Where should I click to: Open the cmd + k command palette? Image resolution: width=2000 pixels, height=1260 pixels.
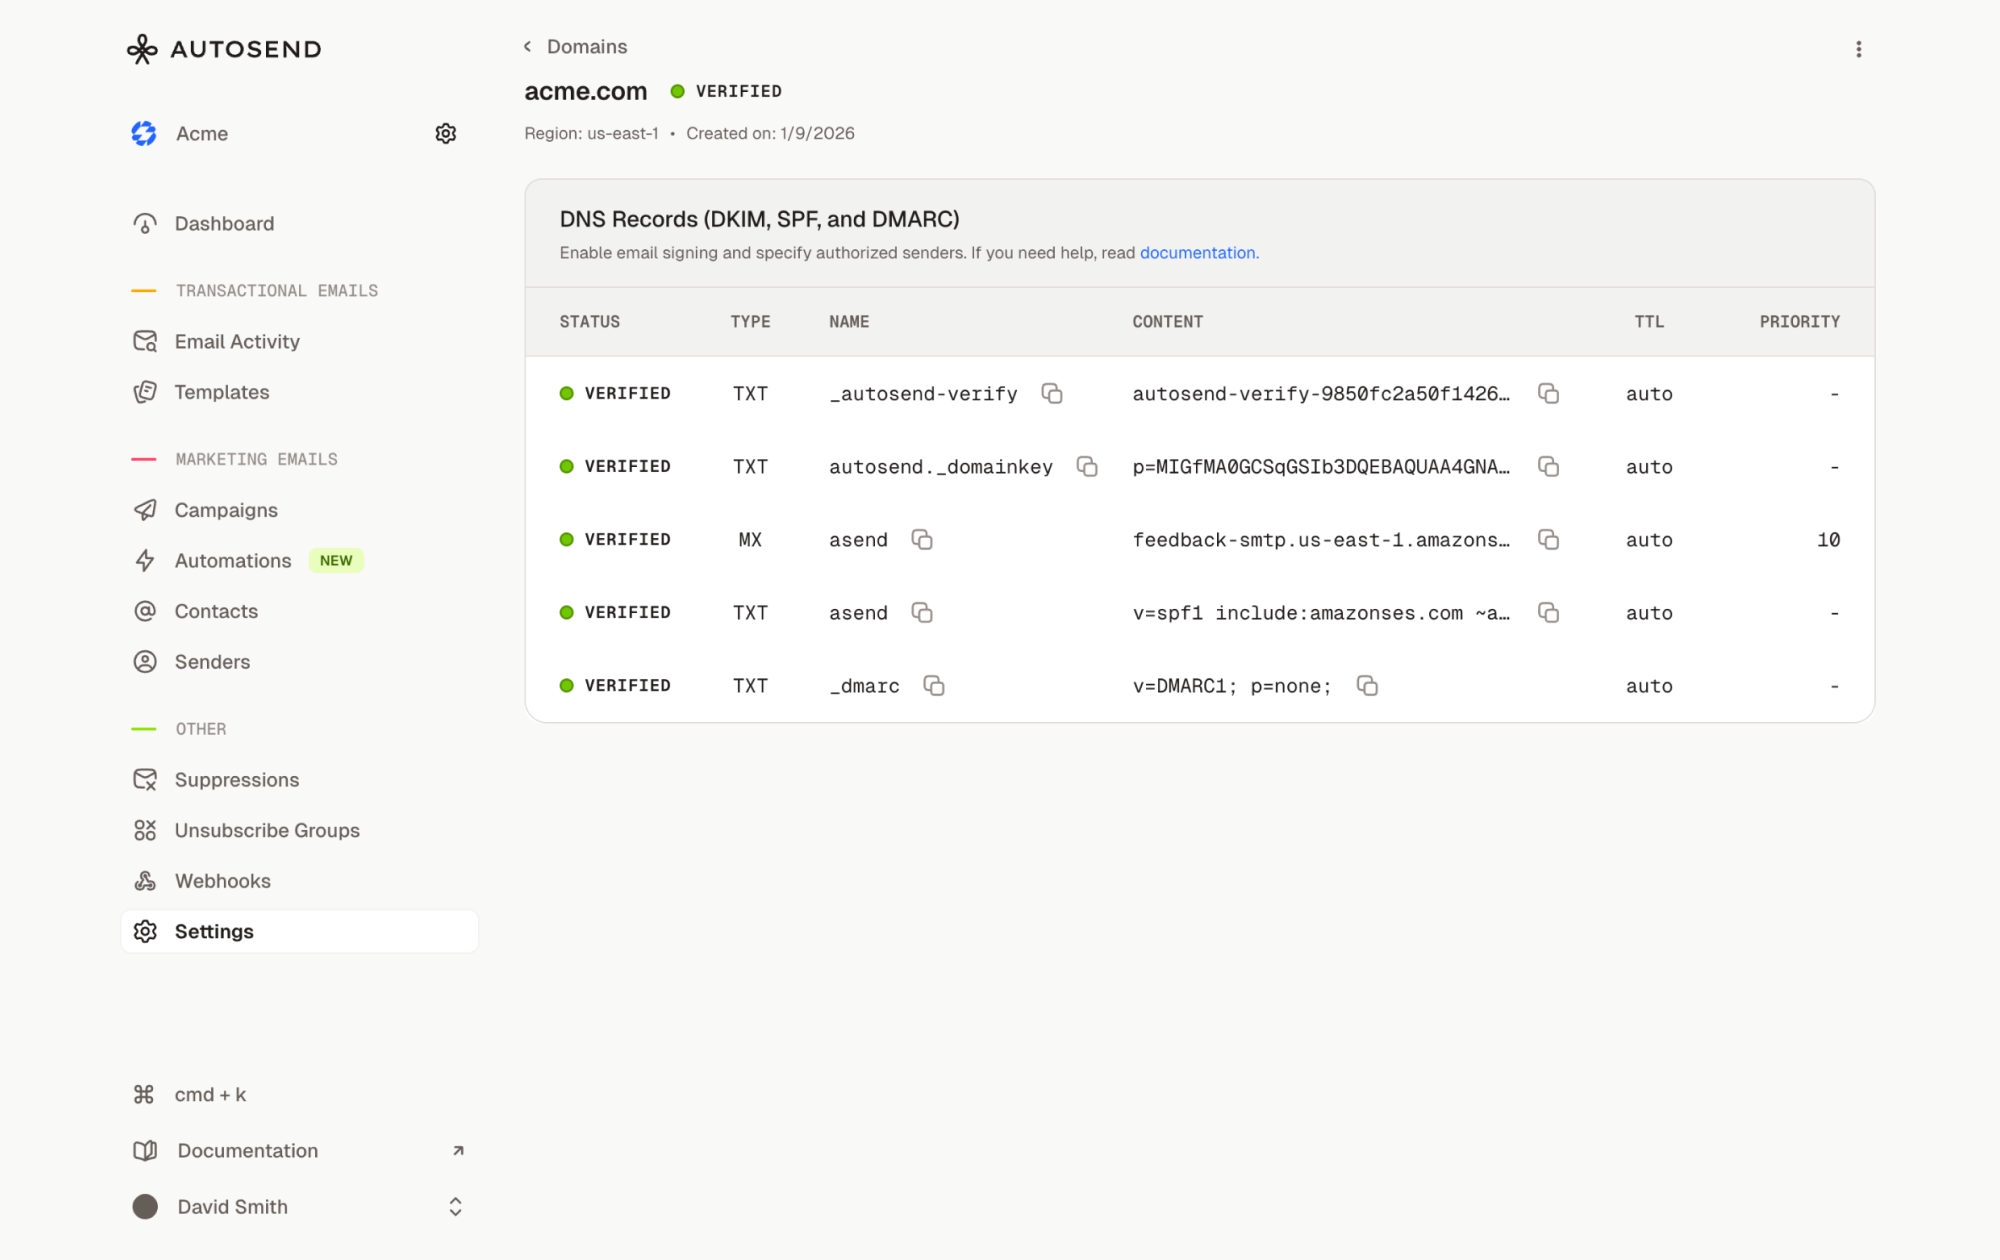click(x=209, y=1094)
